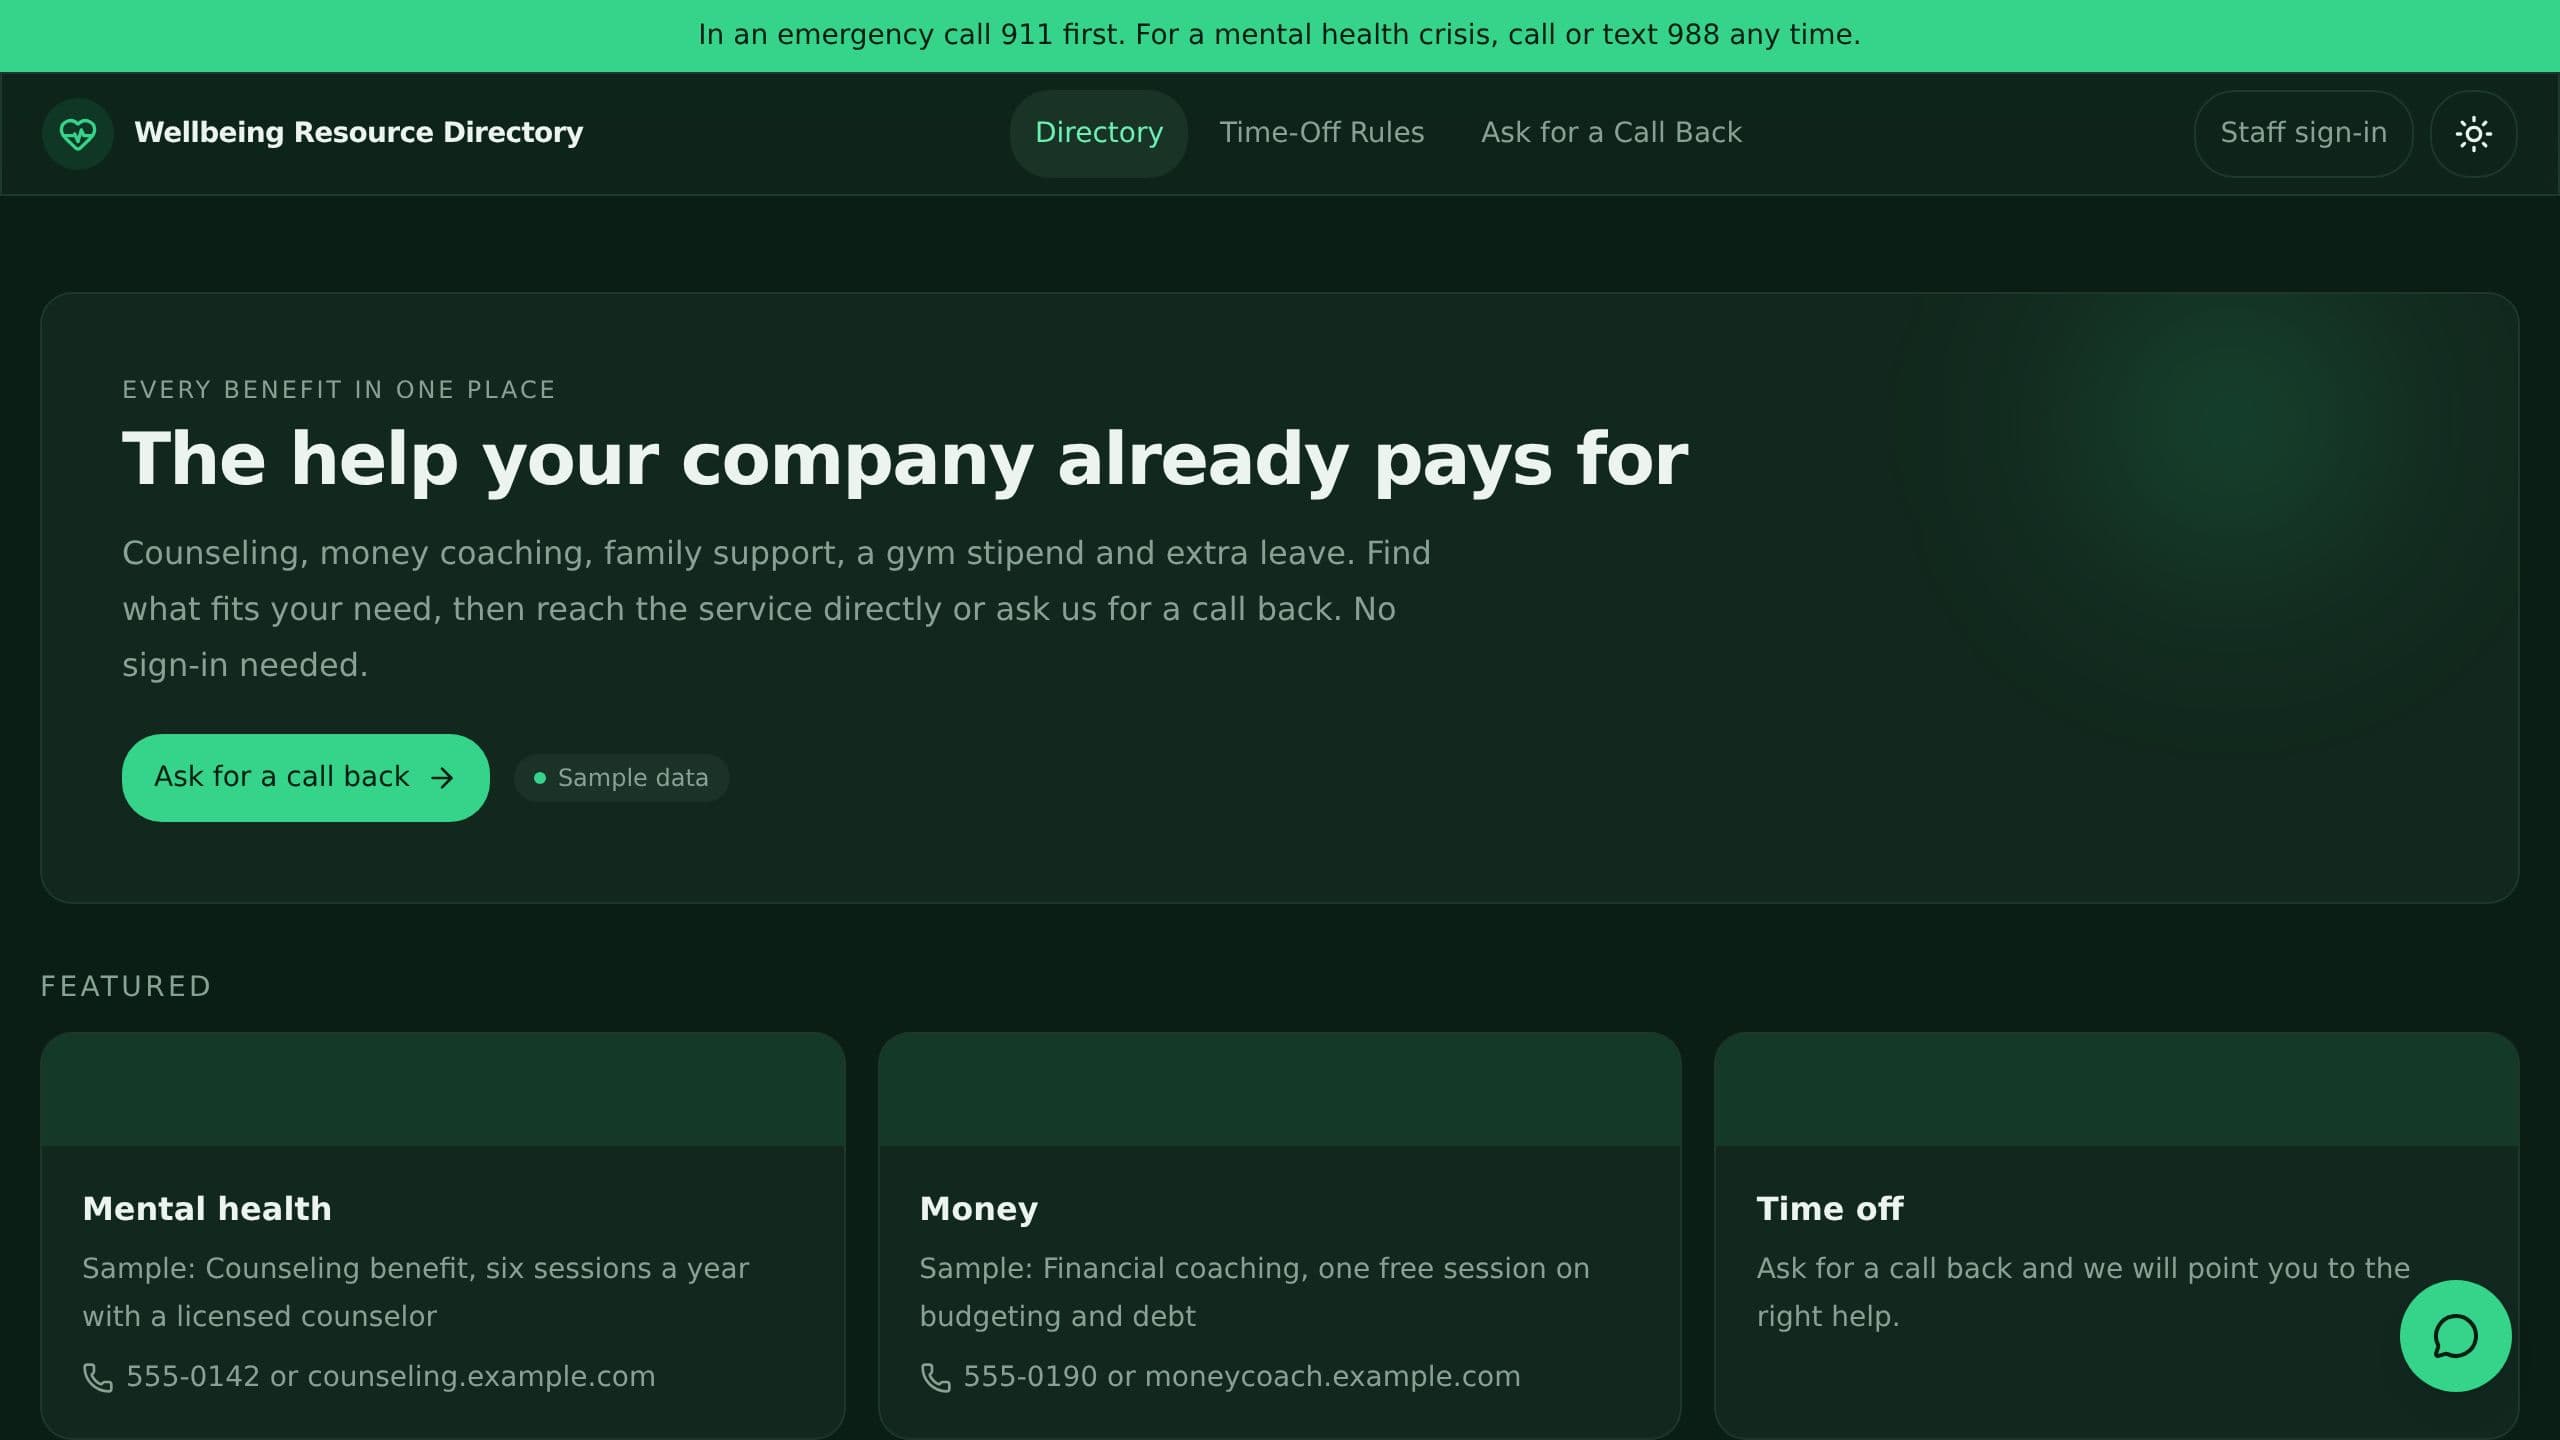The height and width of the screenshot is (1440, 2560).
Task: Click the 555-0190 or moneycoach.example.com contact
Action: coord(1220,1377)
